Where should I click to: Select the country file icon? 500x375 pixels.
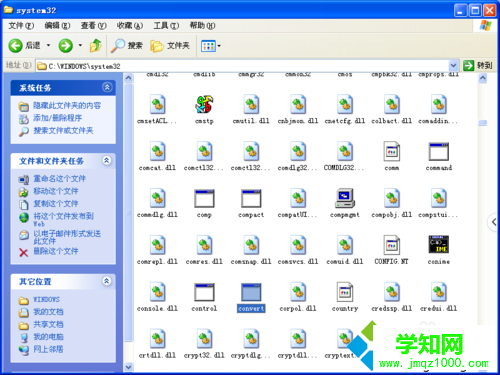pos(345,292)
